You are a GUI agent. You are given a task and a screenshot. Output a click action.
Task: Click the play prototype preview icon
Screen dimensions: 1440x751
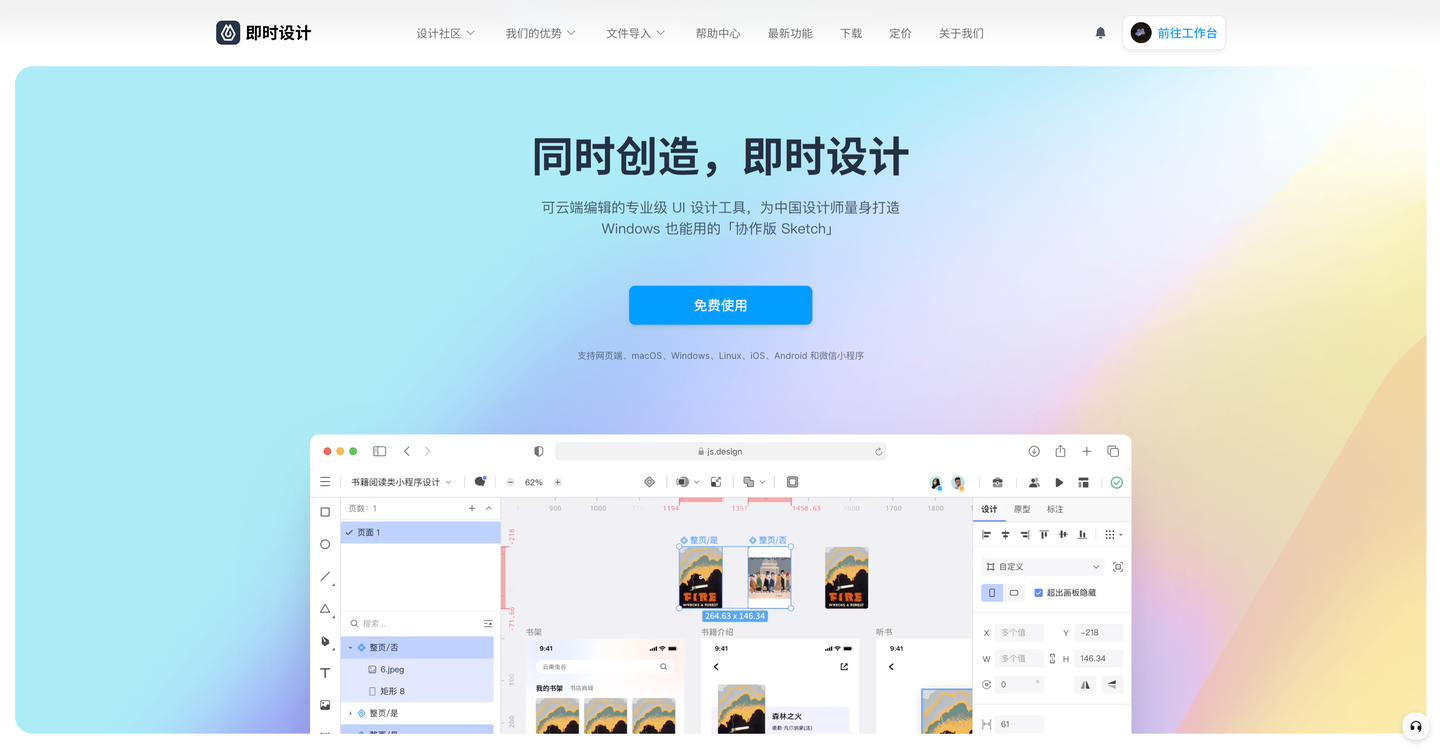pos(1059,482)
